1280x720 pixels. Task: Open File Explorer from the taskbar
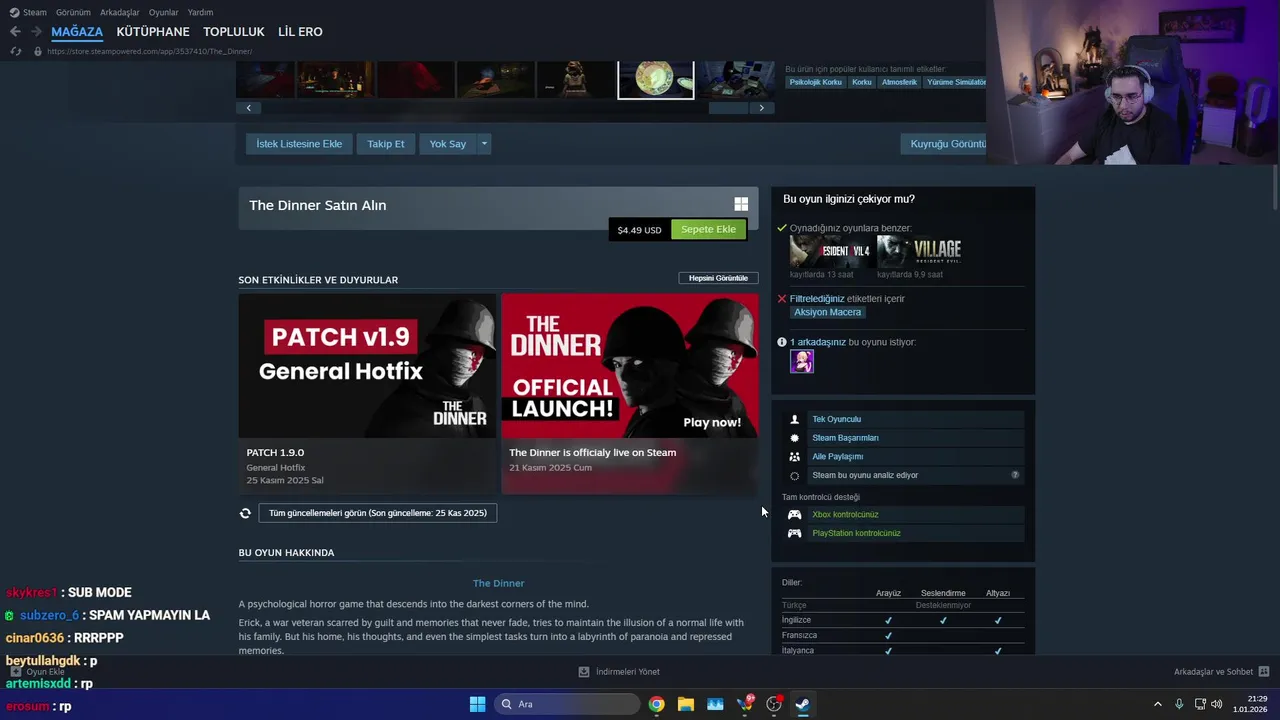coord(686,704)
